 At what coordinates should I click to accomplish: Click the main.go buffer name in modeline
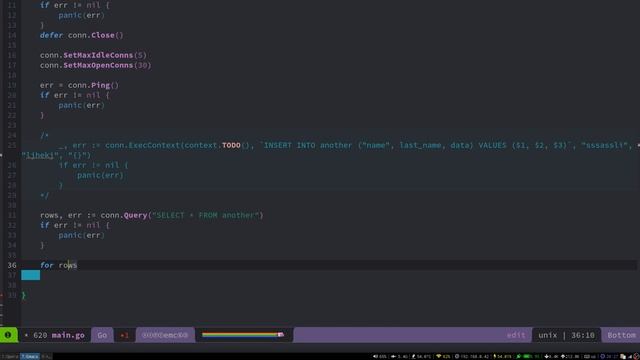coord(68,335)
